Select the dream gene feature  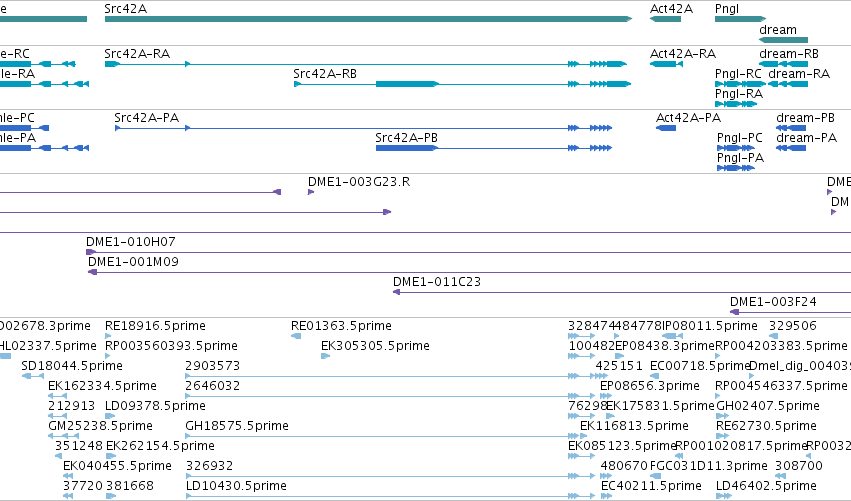[783, 40]
